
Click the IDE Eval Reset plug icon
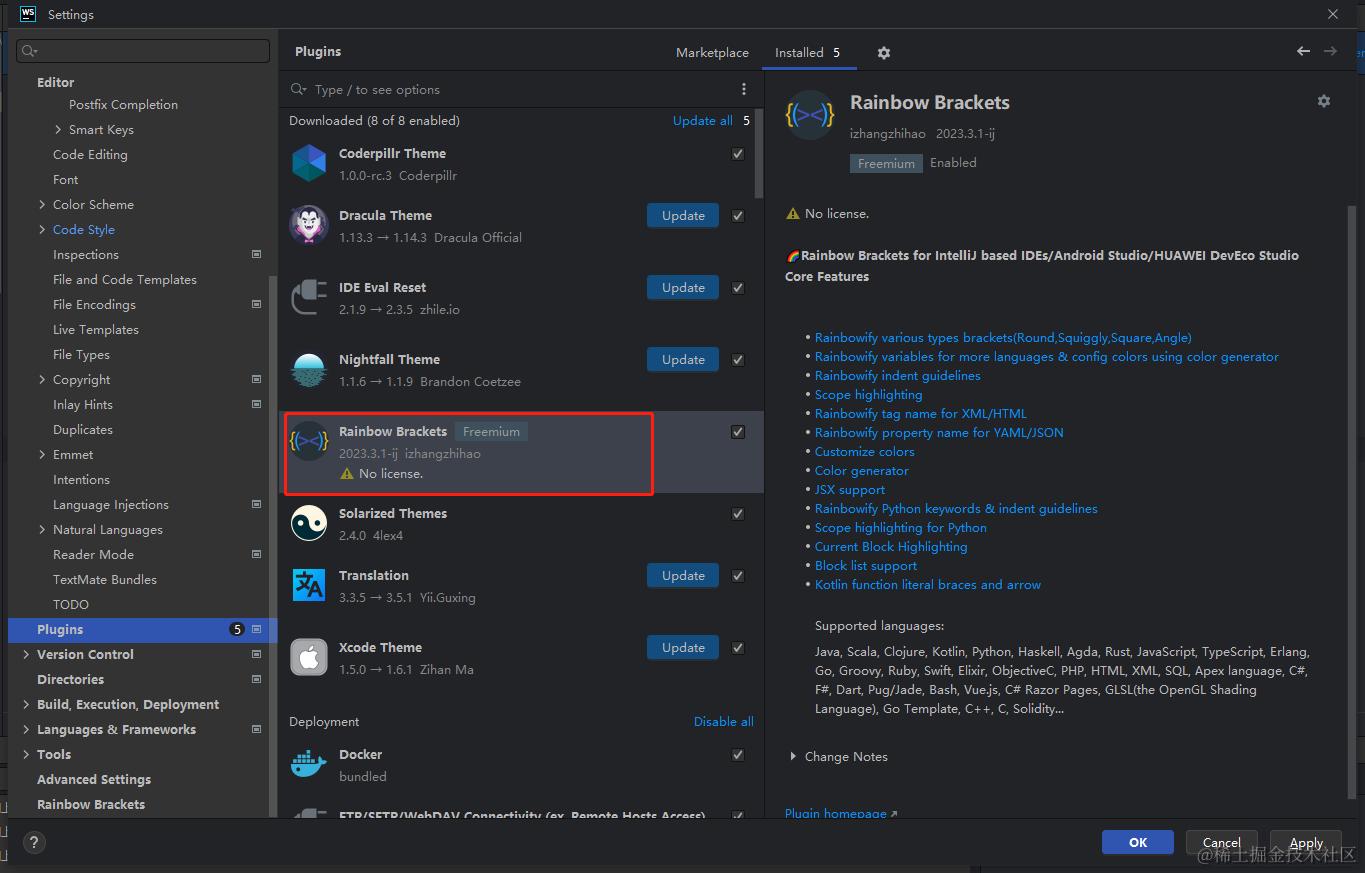pyautogui.click(x=309, y=297)
